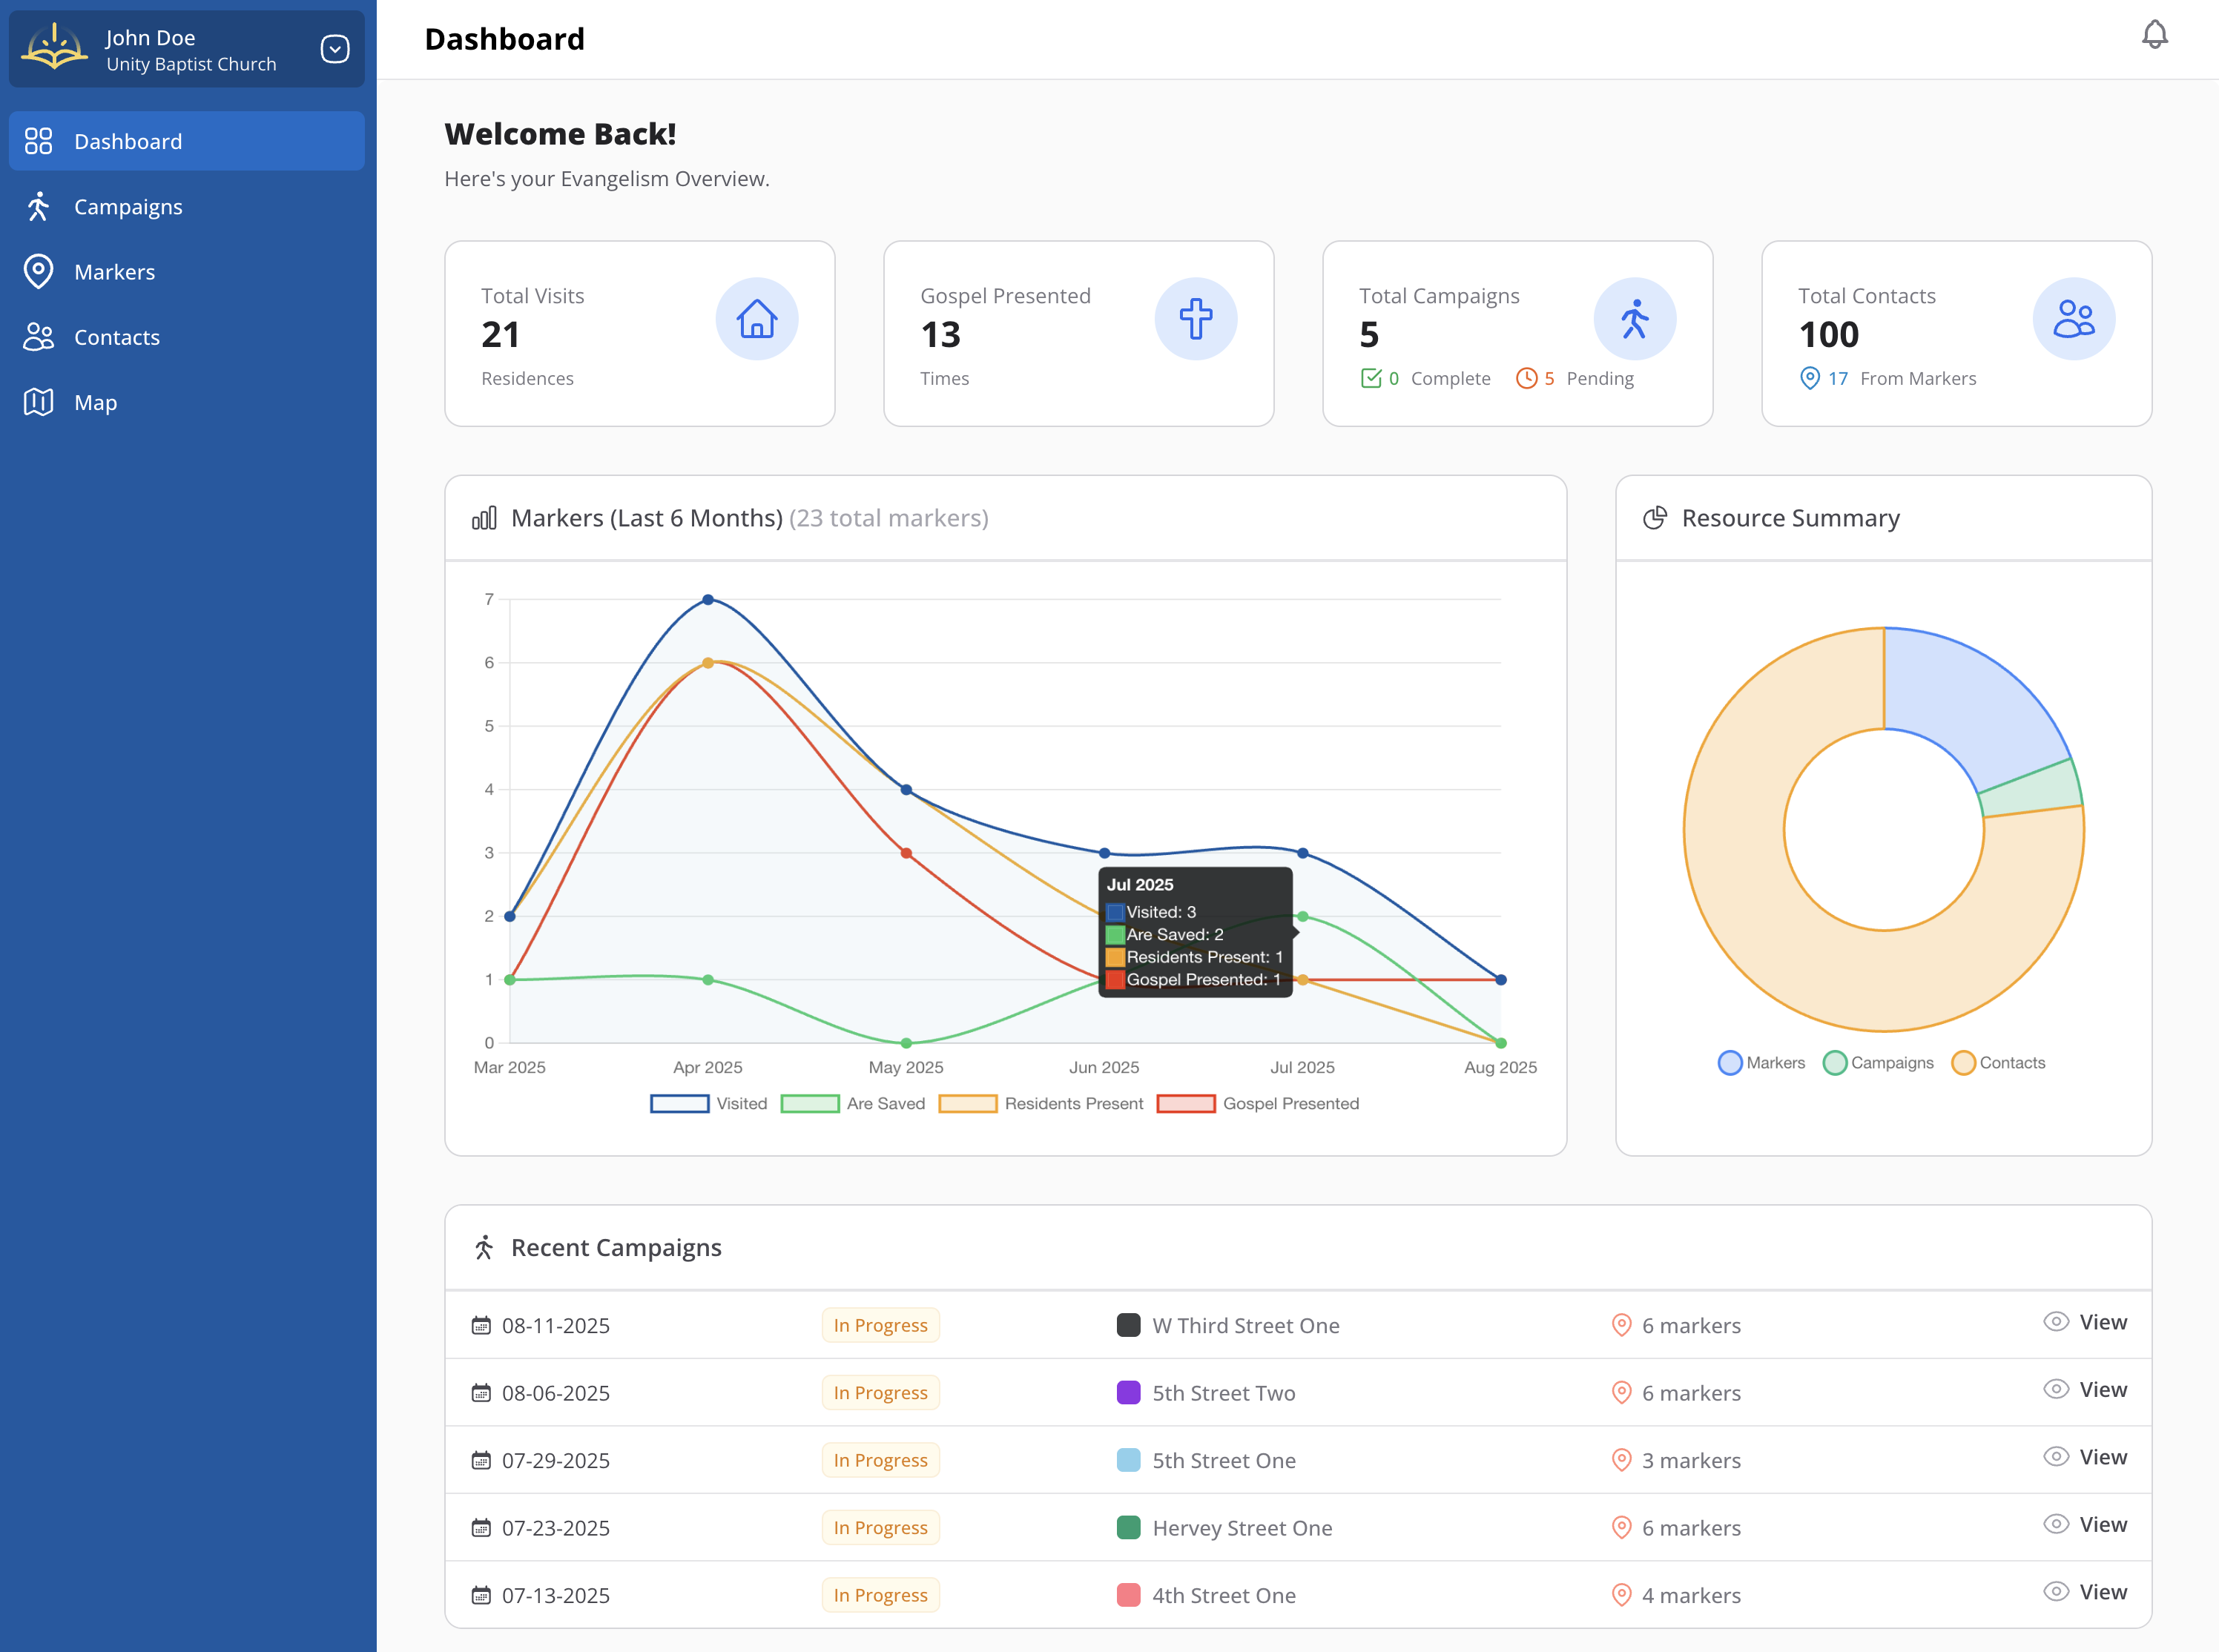Open Campaigns in the sidebar
2219x1652 pixels.
tap(128, 207)
